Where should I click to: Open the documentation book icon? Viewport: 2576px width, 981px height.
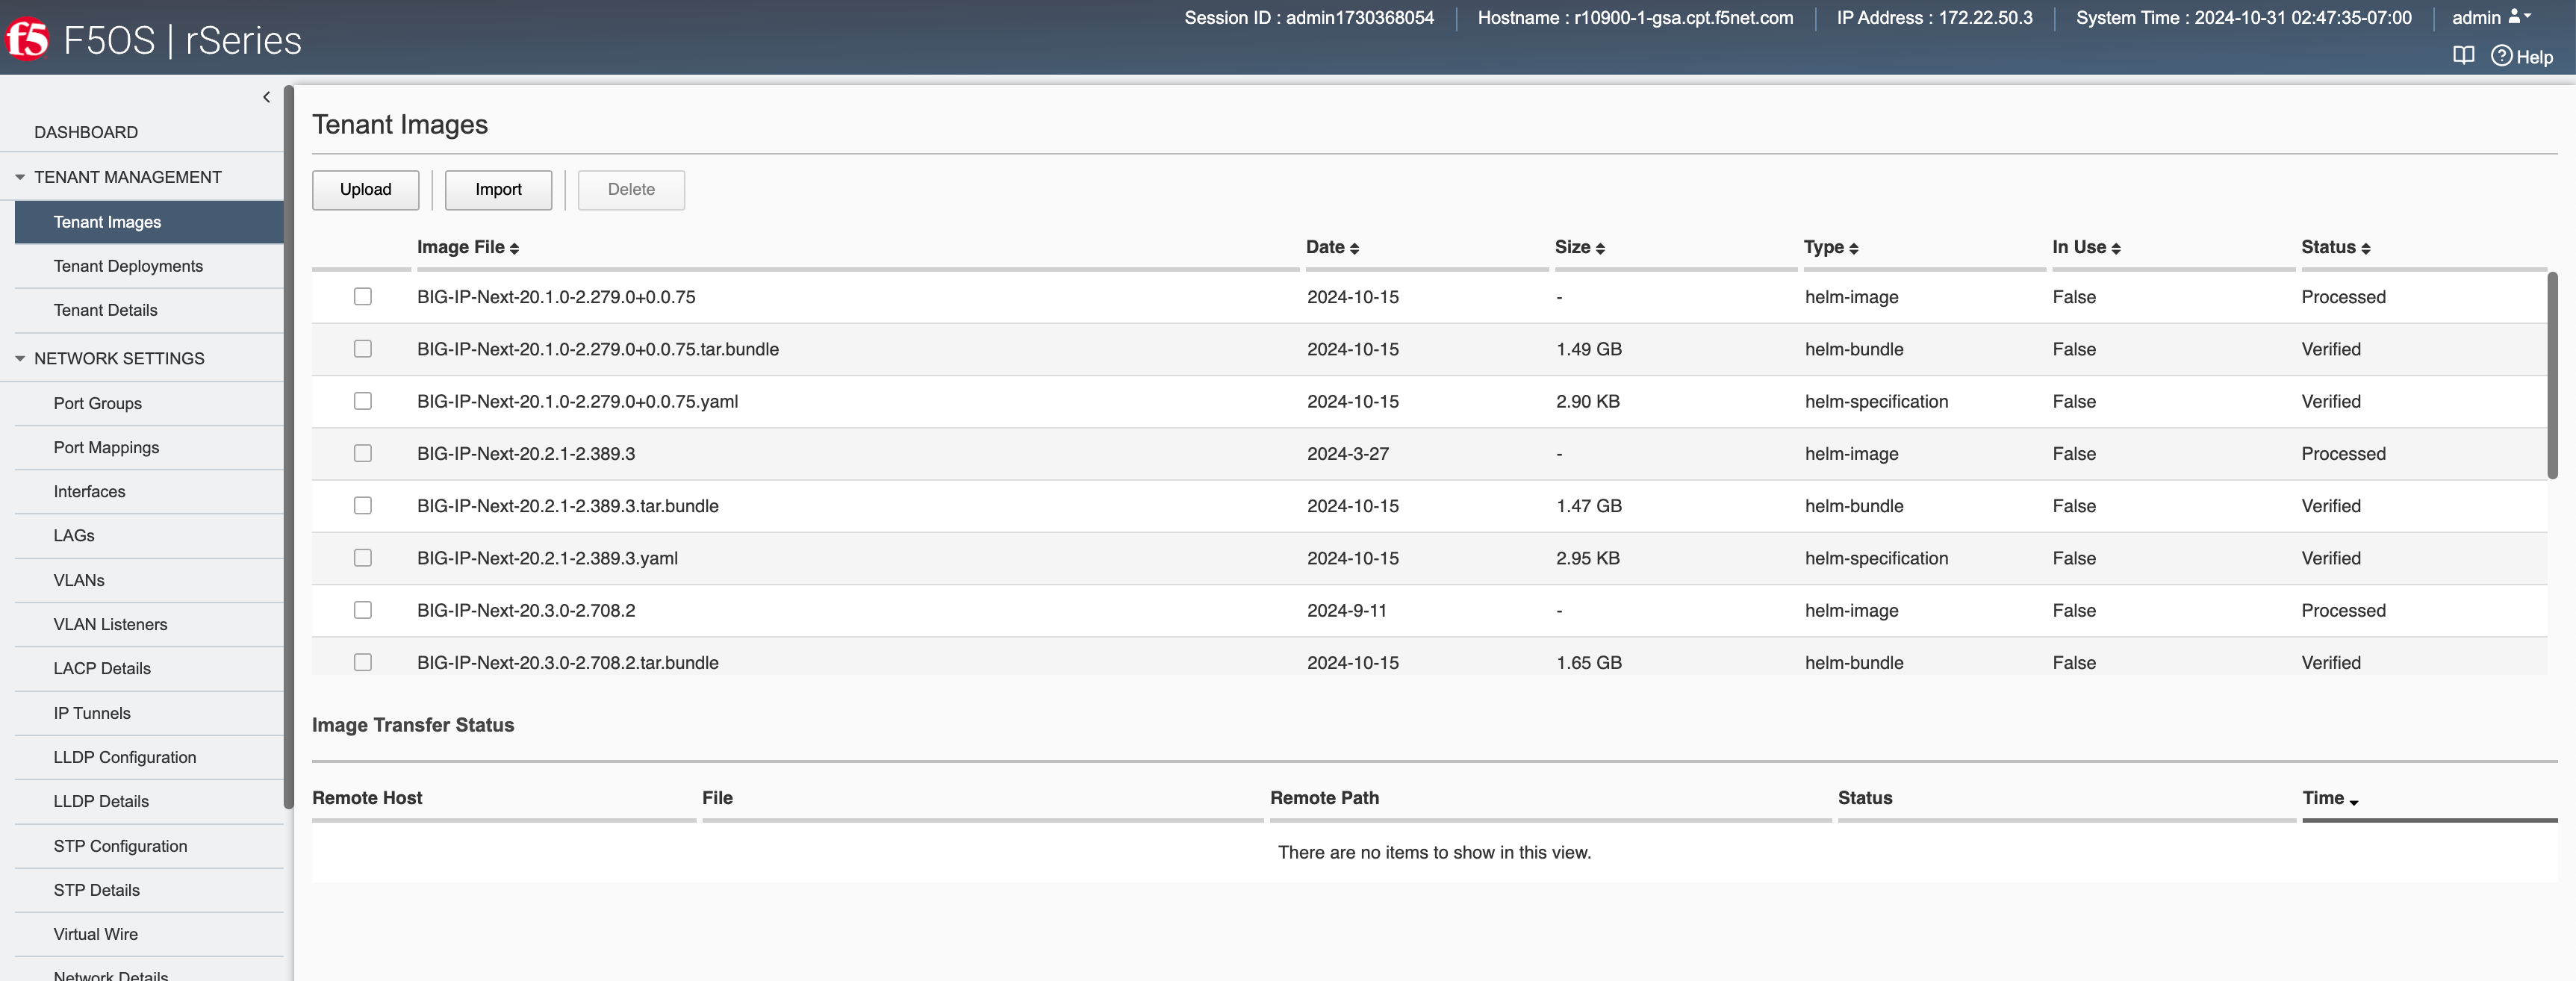tap(2463, 56)
